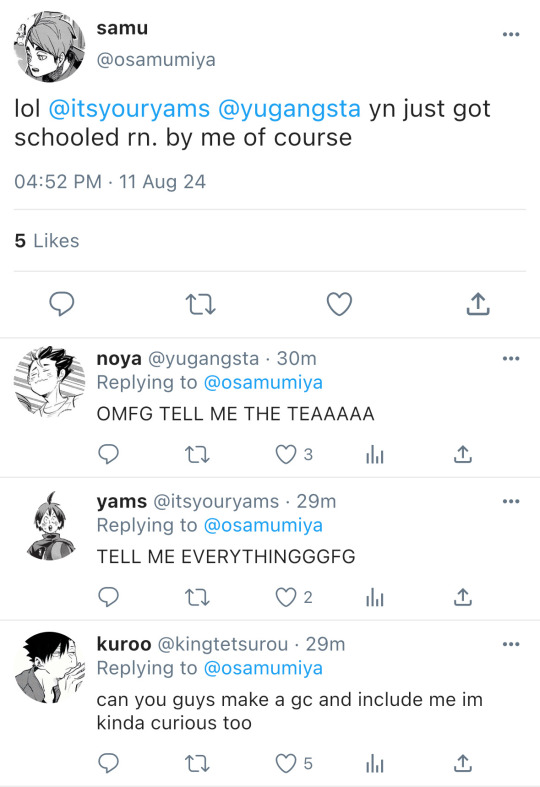Like samu's main tweet
This screenshot has height=787, width=540.
(x=339, y=304)
